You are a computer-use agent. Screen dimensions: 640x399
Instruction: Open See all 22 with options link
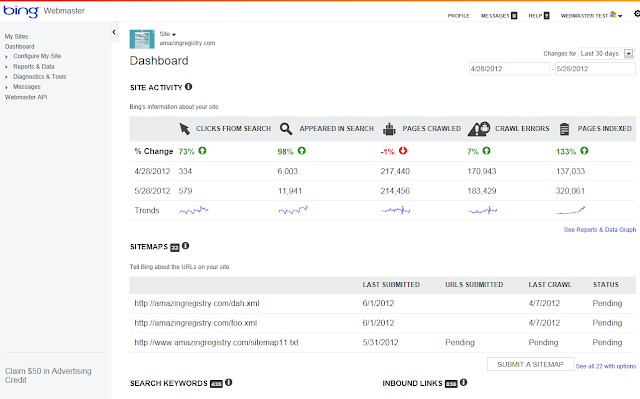pyautogui.click(x=606, y=366)
